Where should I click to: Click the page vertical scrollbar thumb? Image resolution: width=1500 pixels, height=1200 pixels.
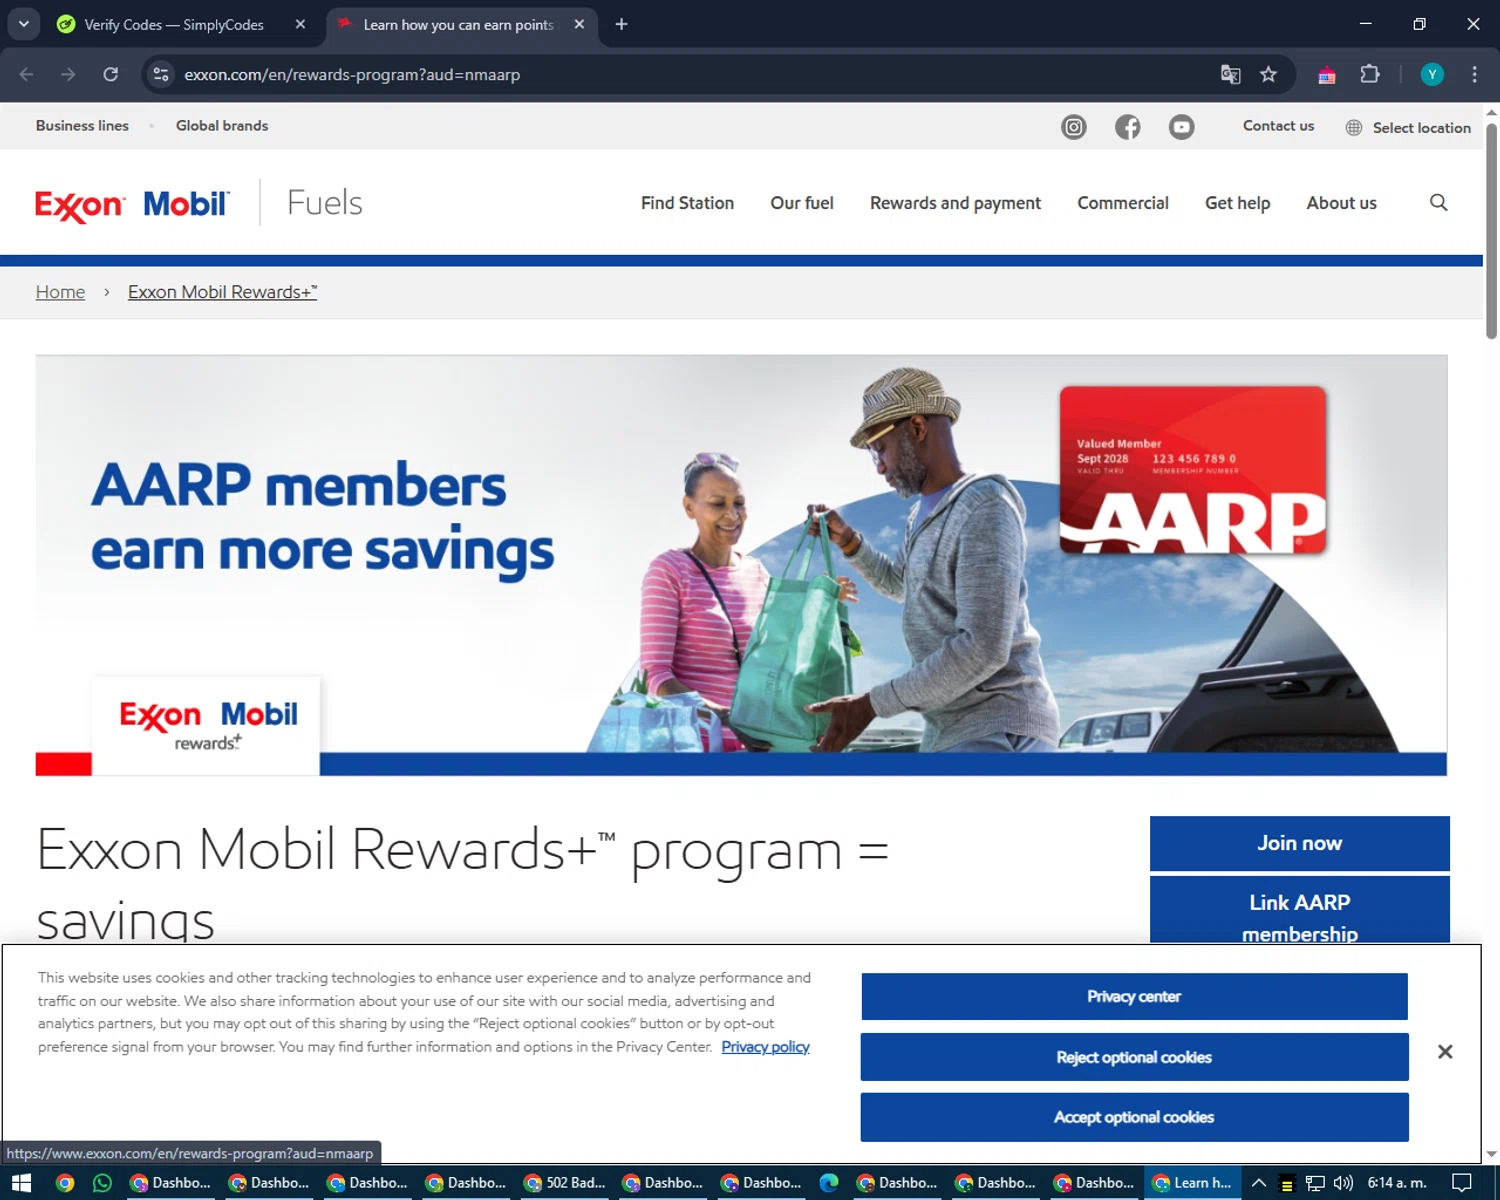click(1491, 230)
